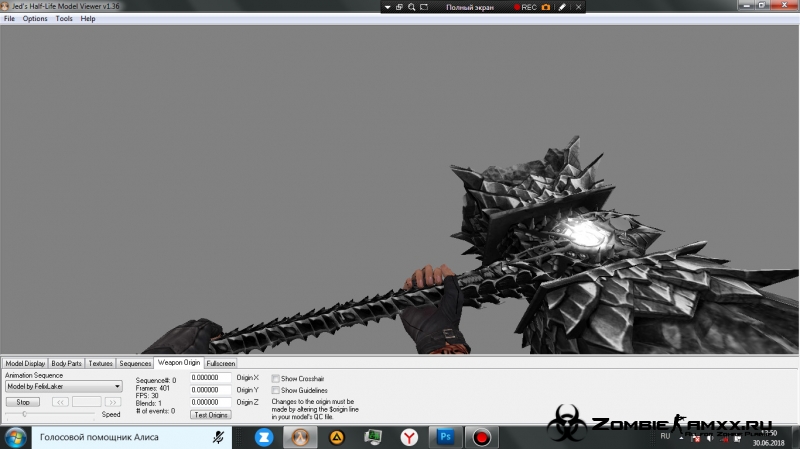Click the tray volume speaker icon
The image size is (800, 449).
[x=710, y=439]
